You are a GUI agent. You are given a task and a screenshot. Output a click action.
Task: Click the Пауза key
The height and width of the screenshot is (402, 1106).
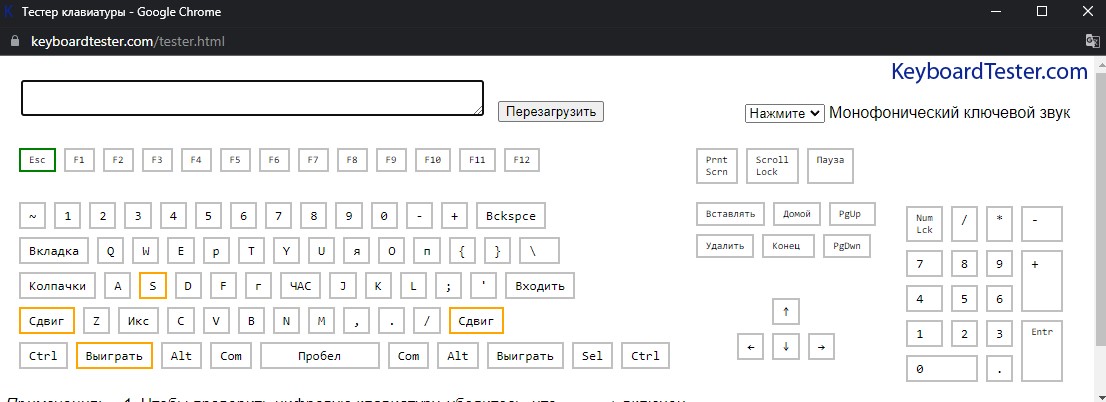pyautogui.click(x=830, y=166)
